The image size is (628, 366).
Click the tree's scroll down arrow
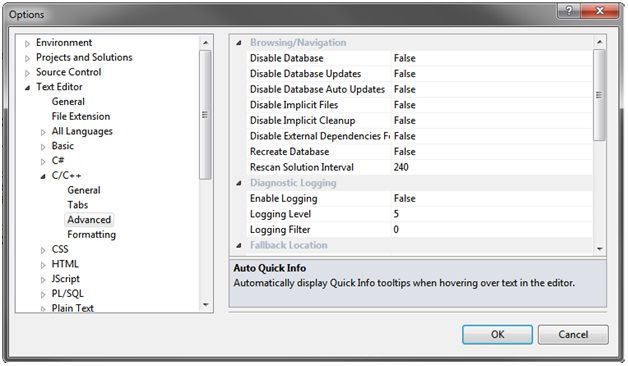point(205,305)
